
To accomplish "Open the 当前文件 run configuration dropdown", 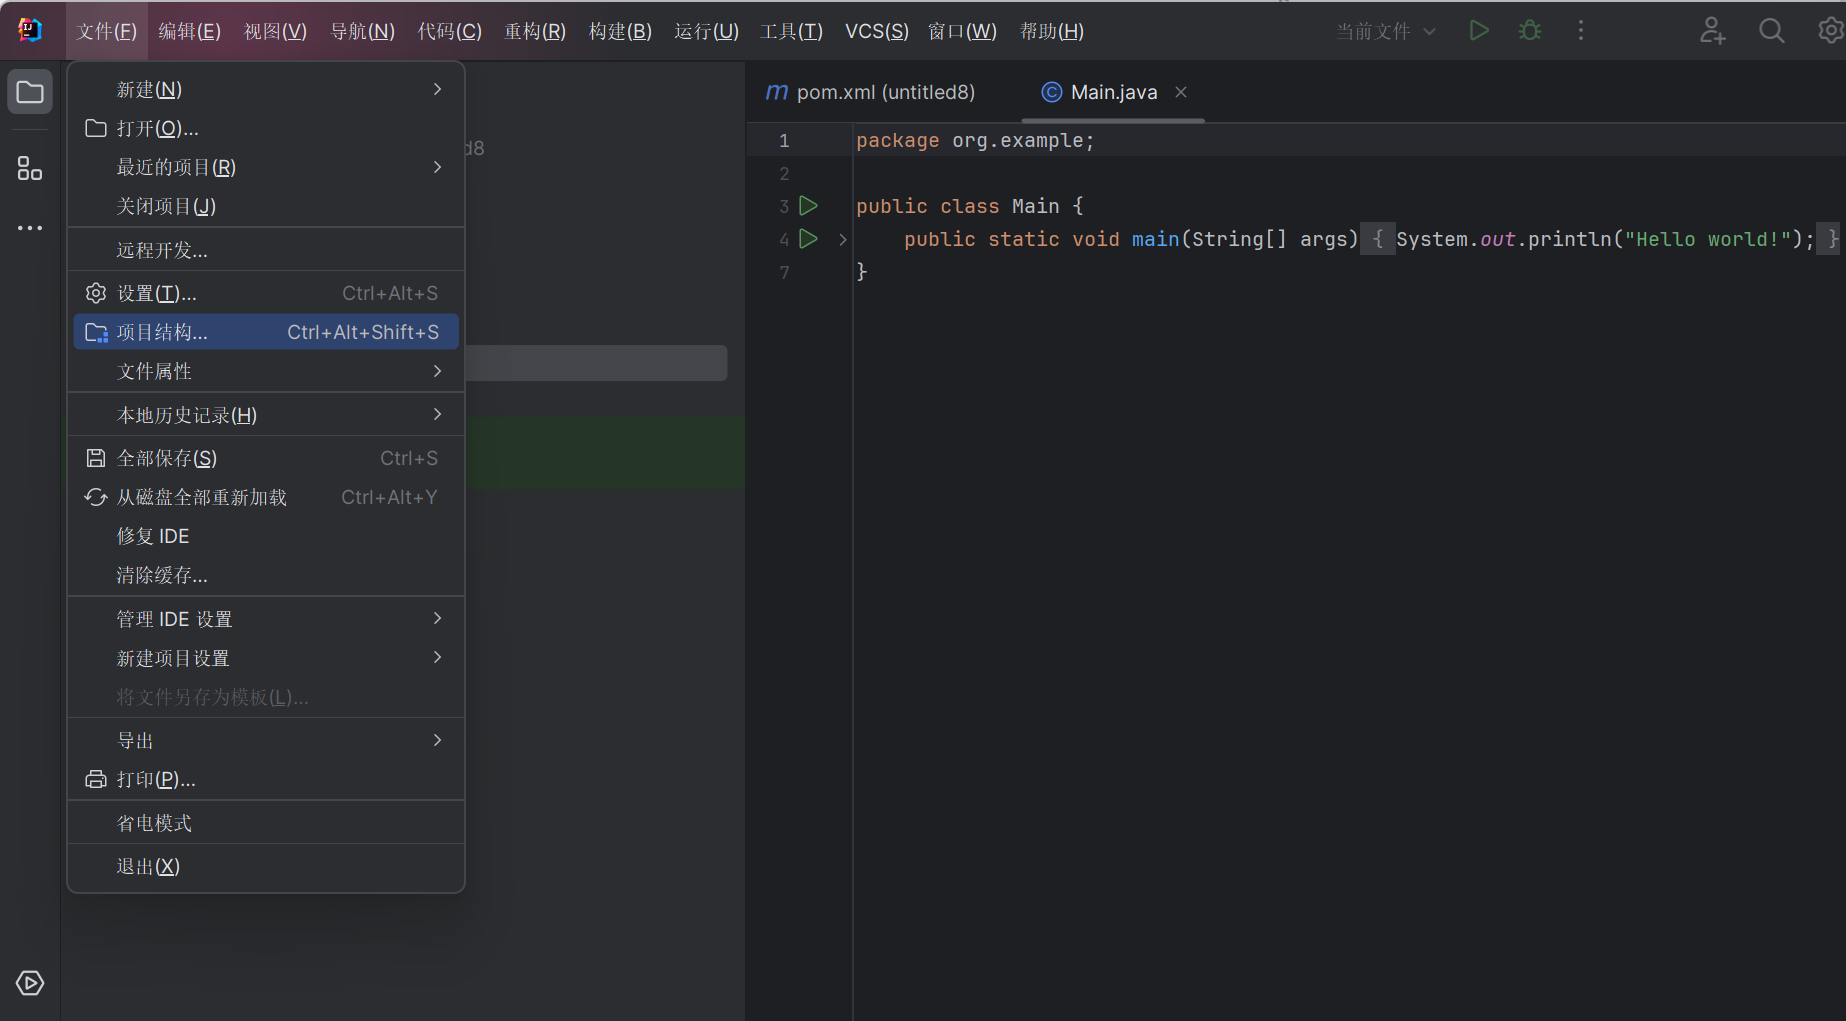I will [1386, 31].
